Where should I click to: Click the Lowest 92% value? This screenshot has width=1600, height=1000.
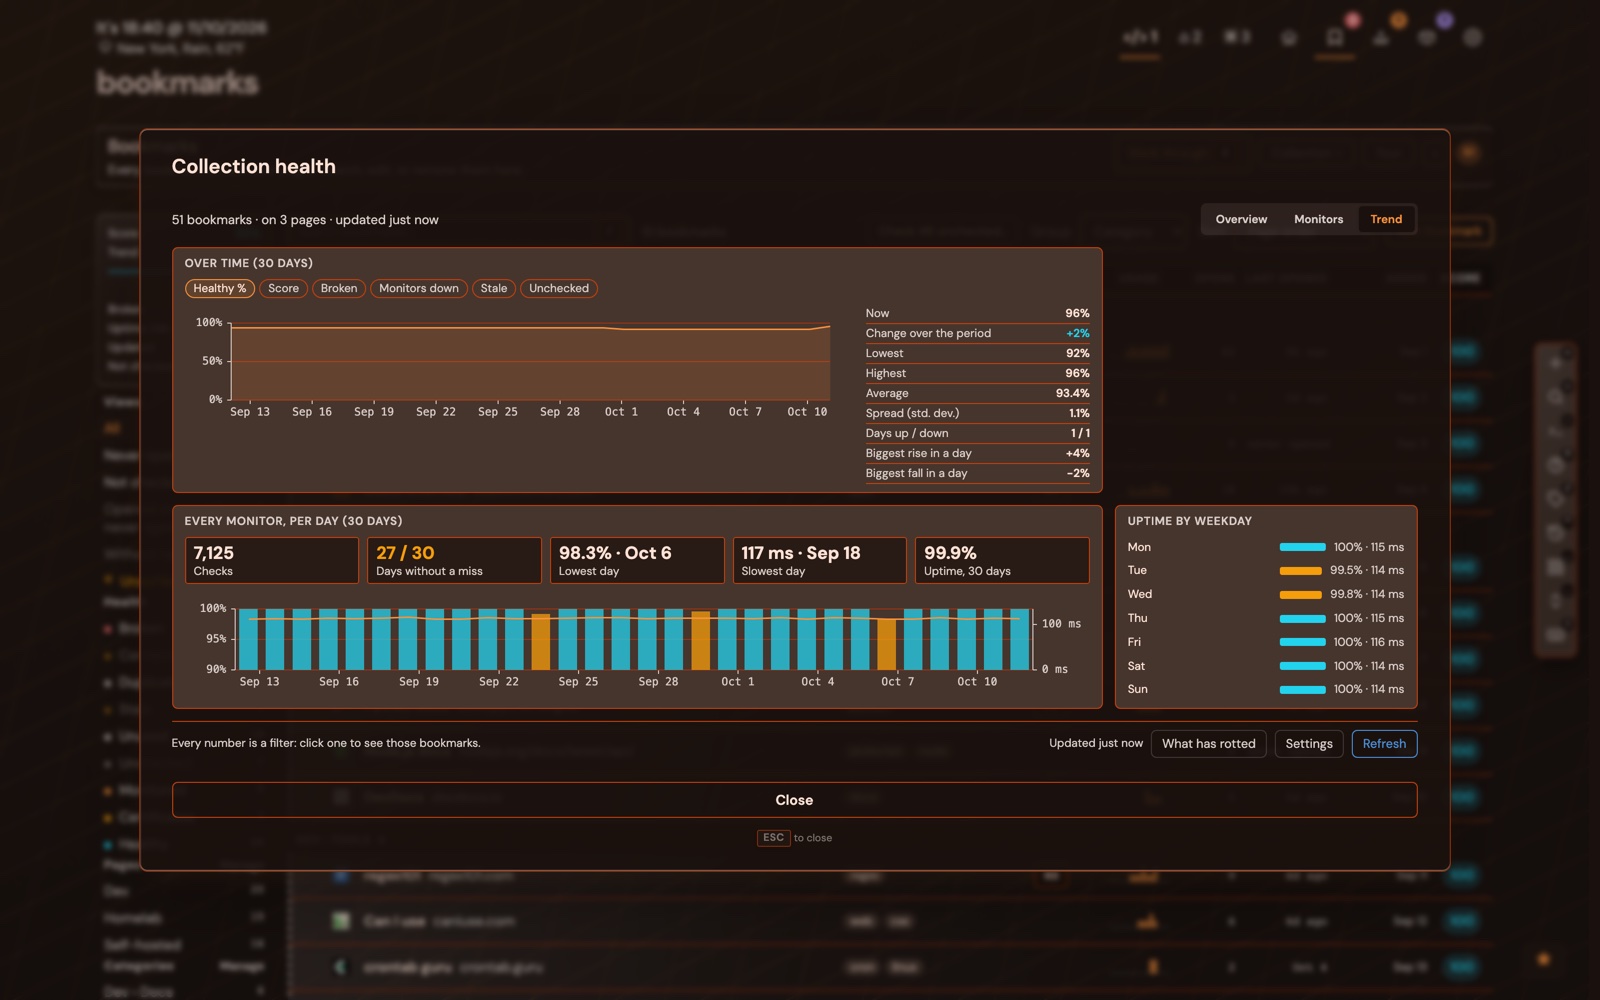(x=1077, y=353)
